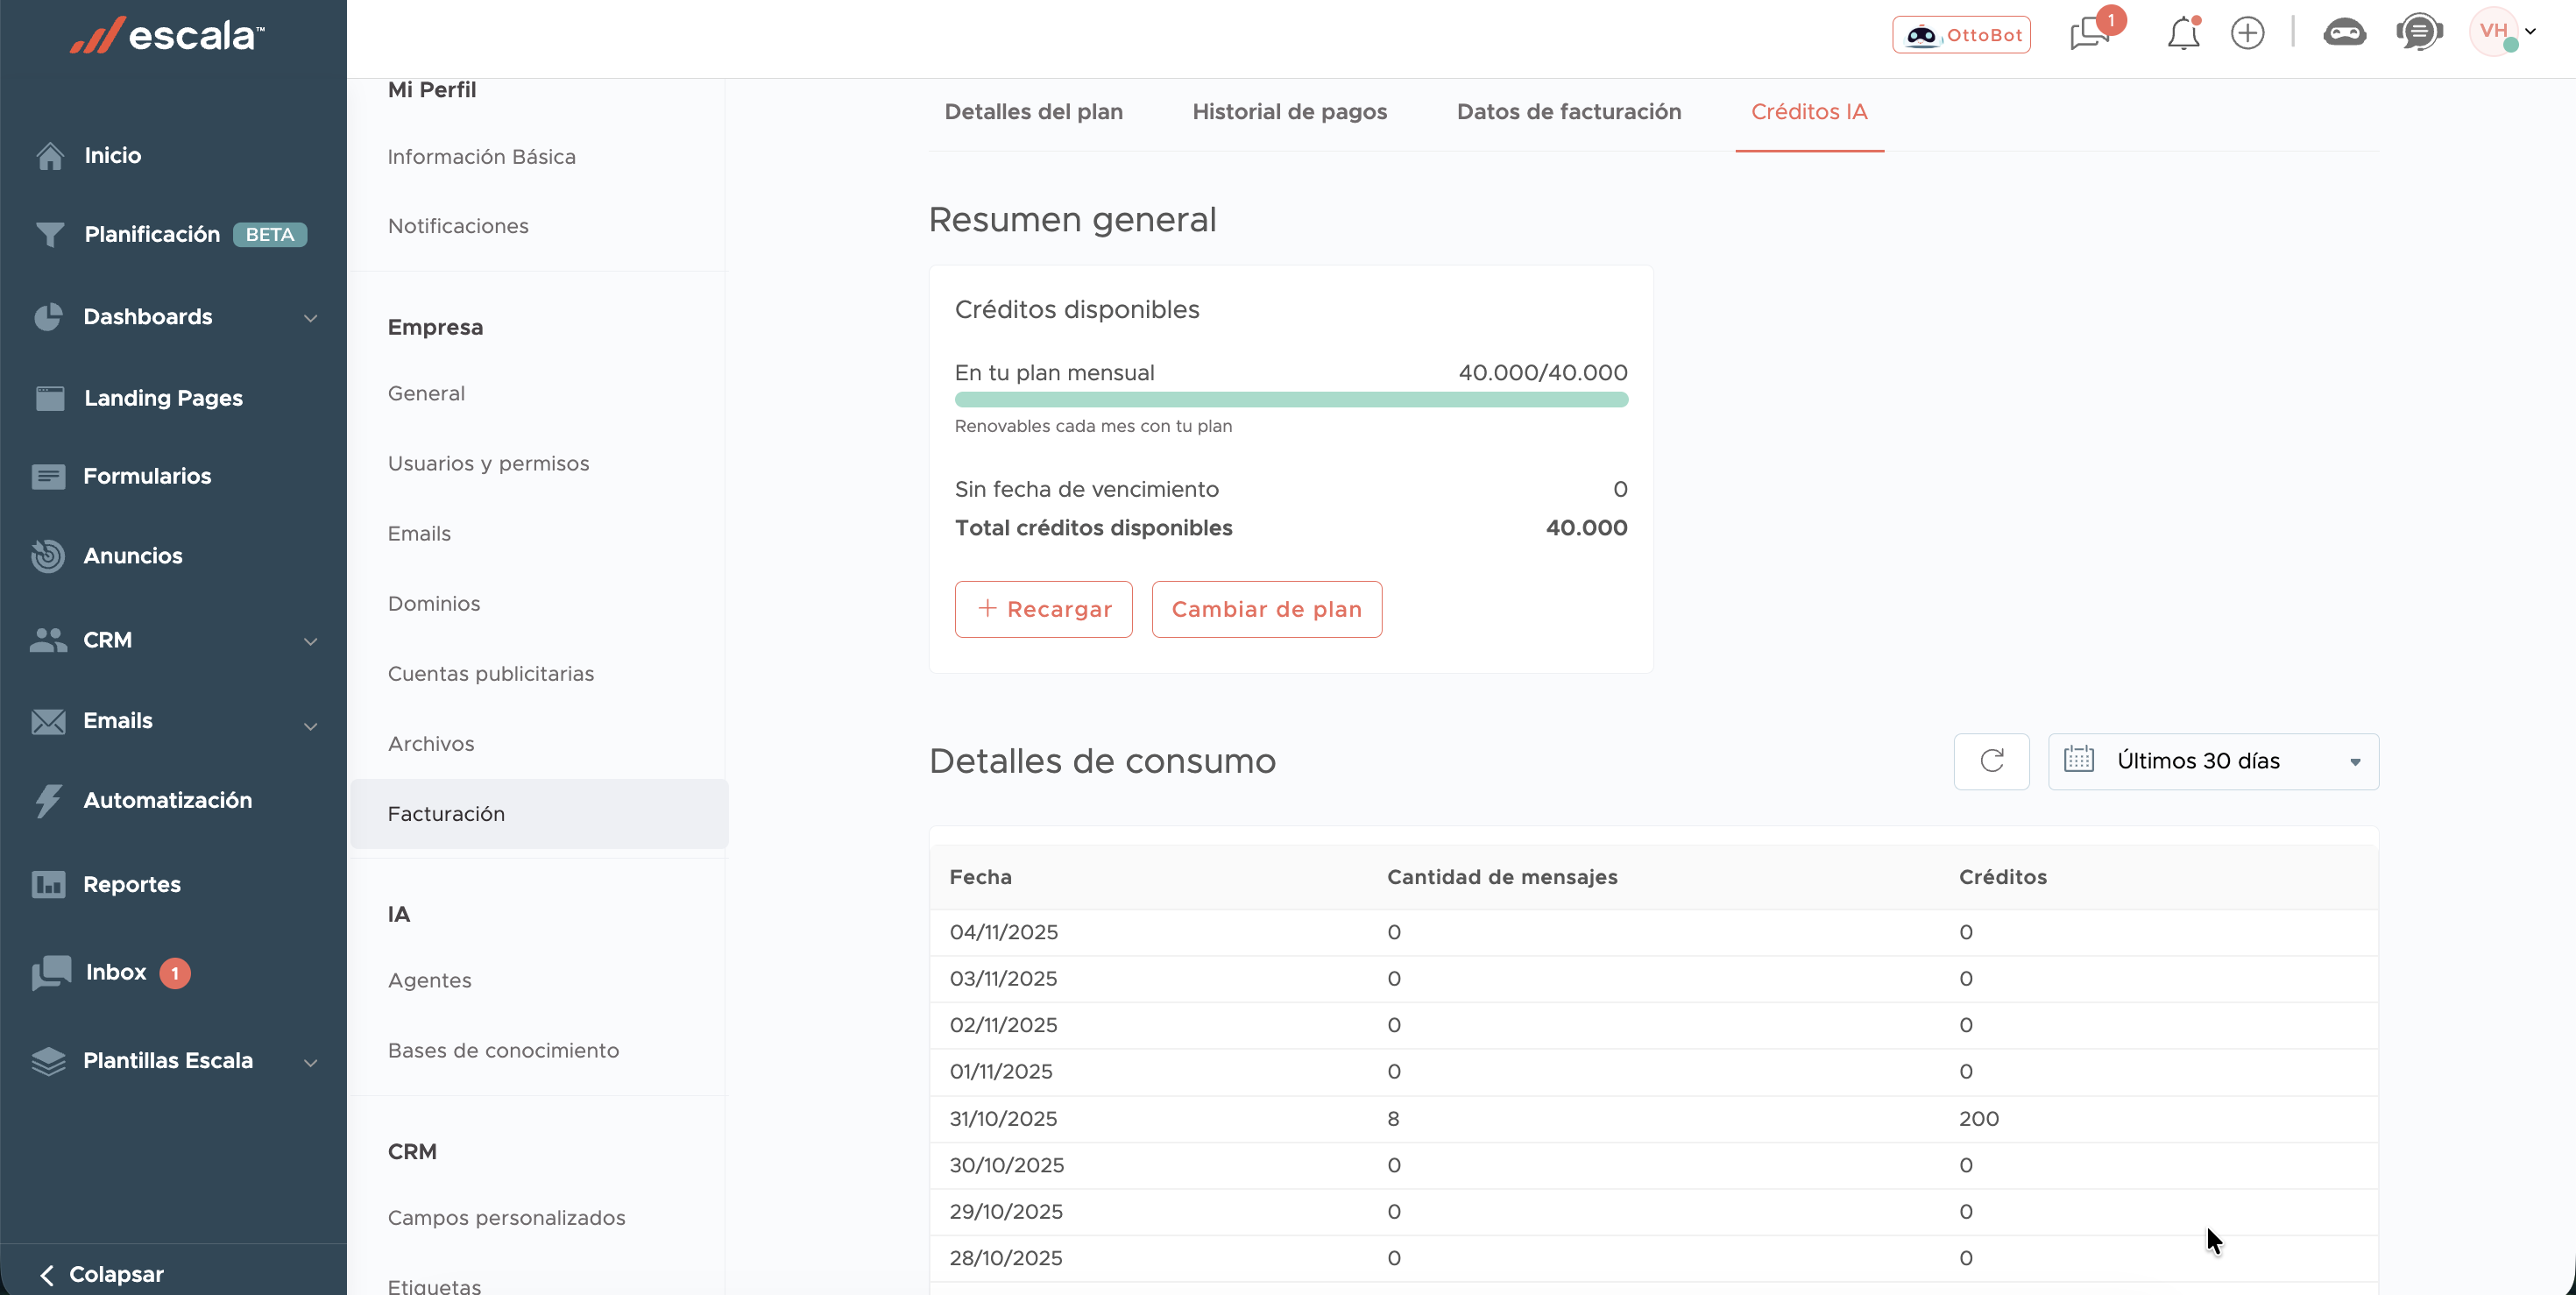This screenshot has width=2576, height=1295.
Task: Click the monthly plan credits progress bar
Action: 1290,400
